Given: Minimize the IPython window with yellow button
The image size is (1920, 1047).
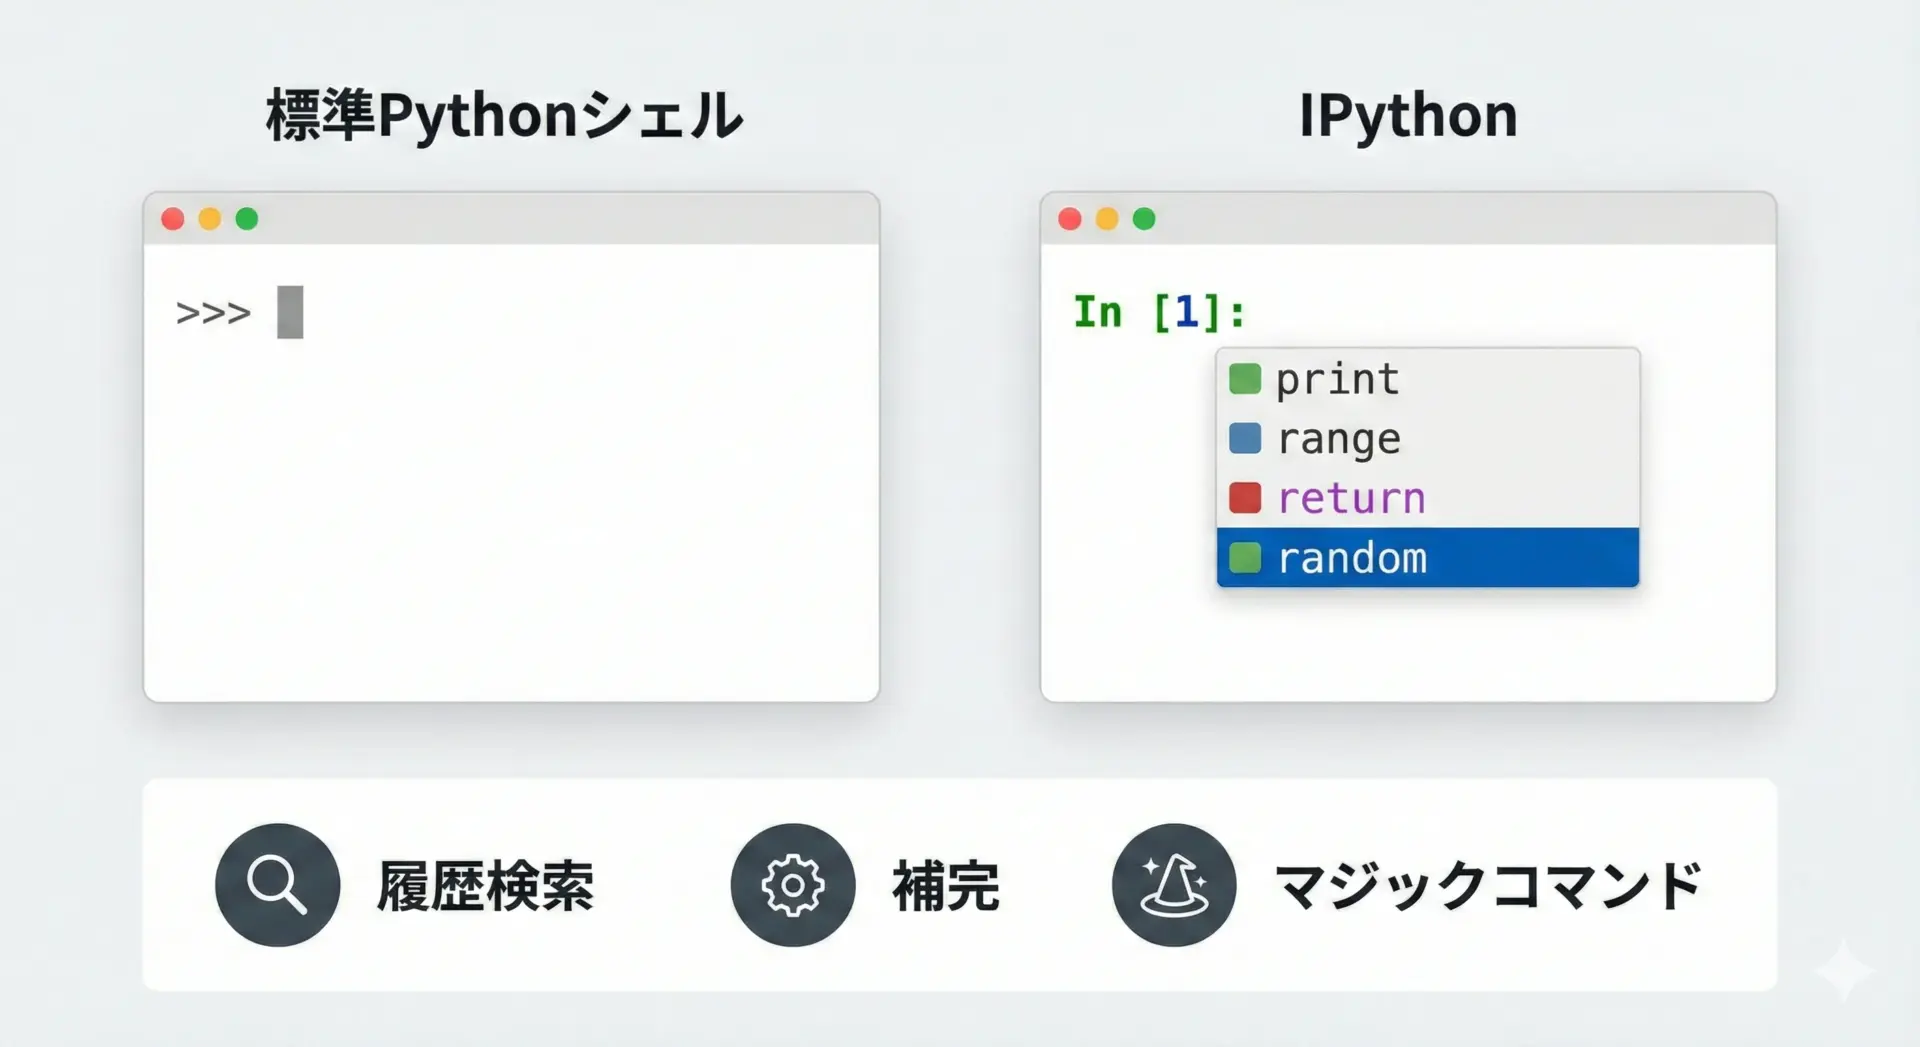Looking at the screenshot, I should click(x=1107, y=219).
